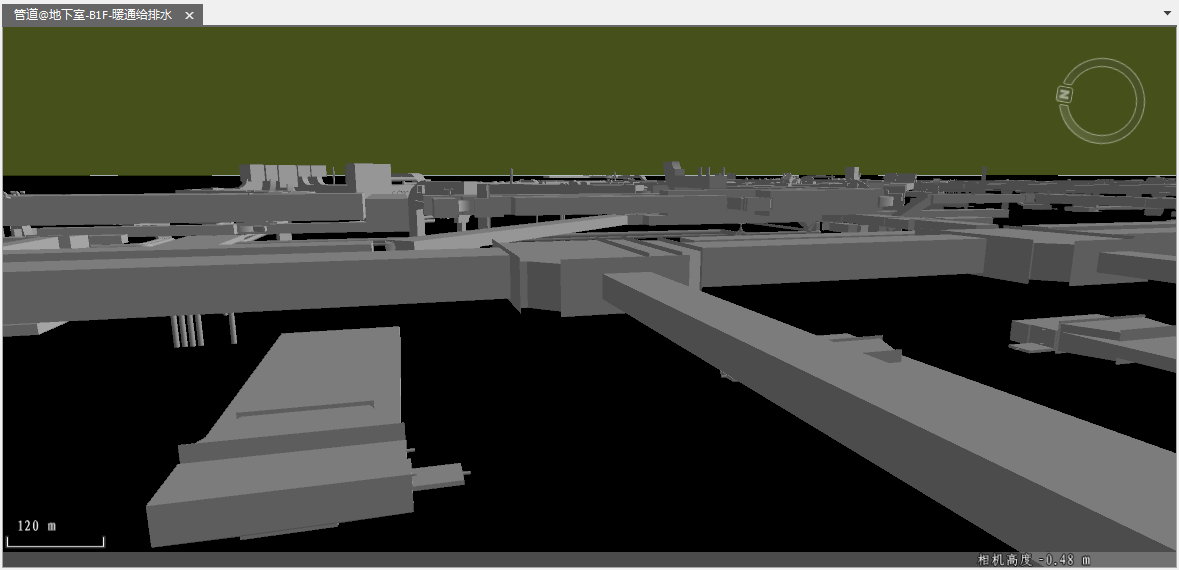Select the large diagonal duct in foreground
1179x570 pixels.
click(x=850, y=400)
